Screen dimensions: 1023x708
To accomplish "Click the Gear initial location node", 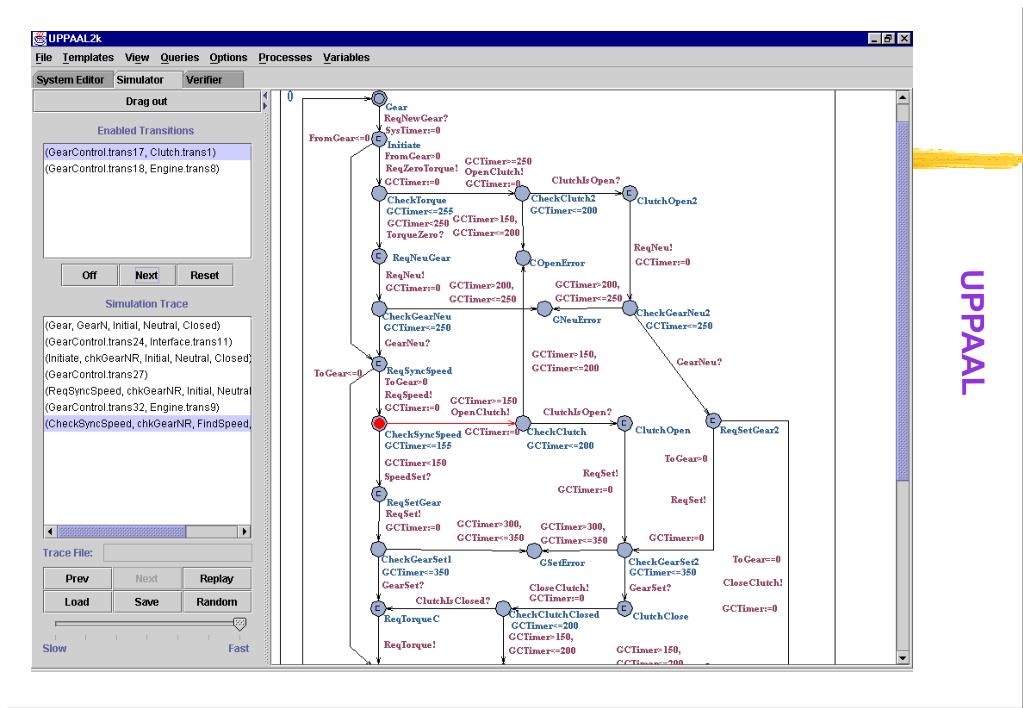I will click(x=379, y=99).
